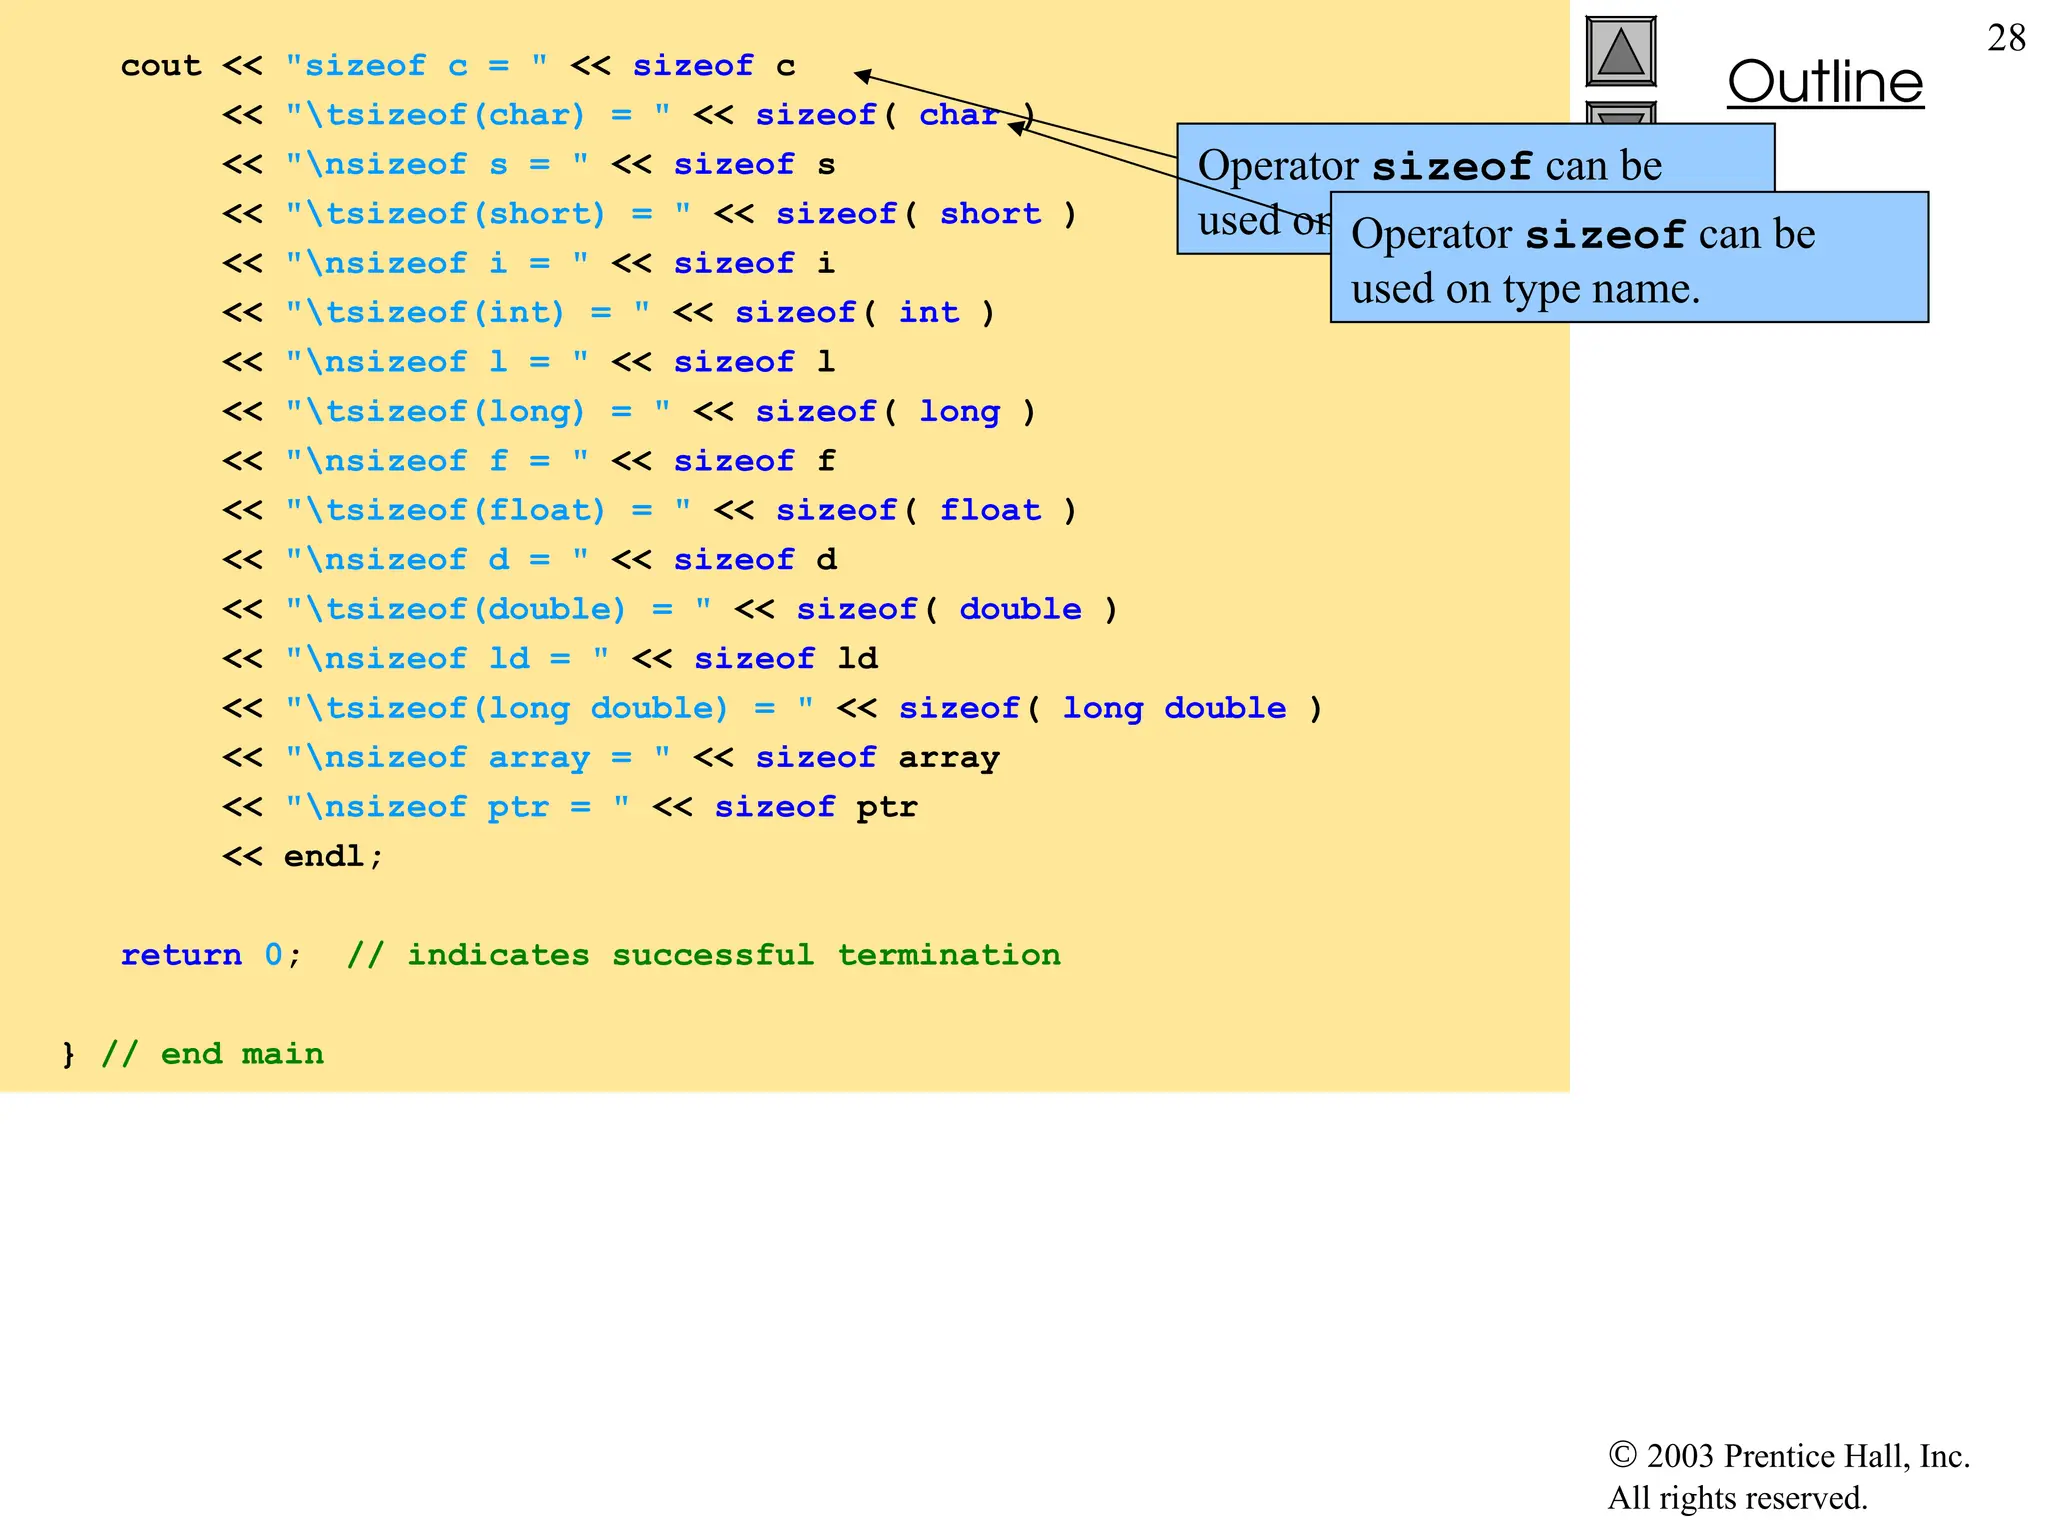The height and width of the screenshot is (1536, 2048).
Task: Click 'endl;' at end of cout statement
Action: [x=332, y=856]
